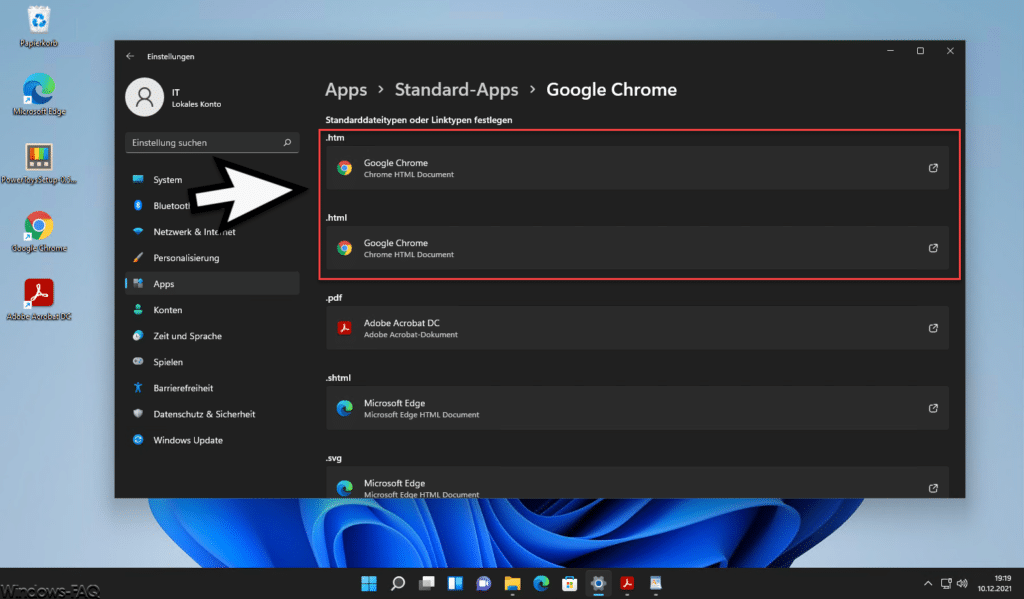Open Chat icon in taskbar
The width and height of the screenshot is (1024, 599).
(483, 583)
